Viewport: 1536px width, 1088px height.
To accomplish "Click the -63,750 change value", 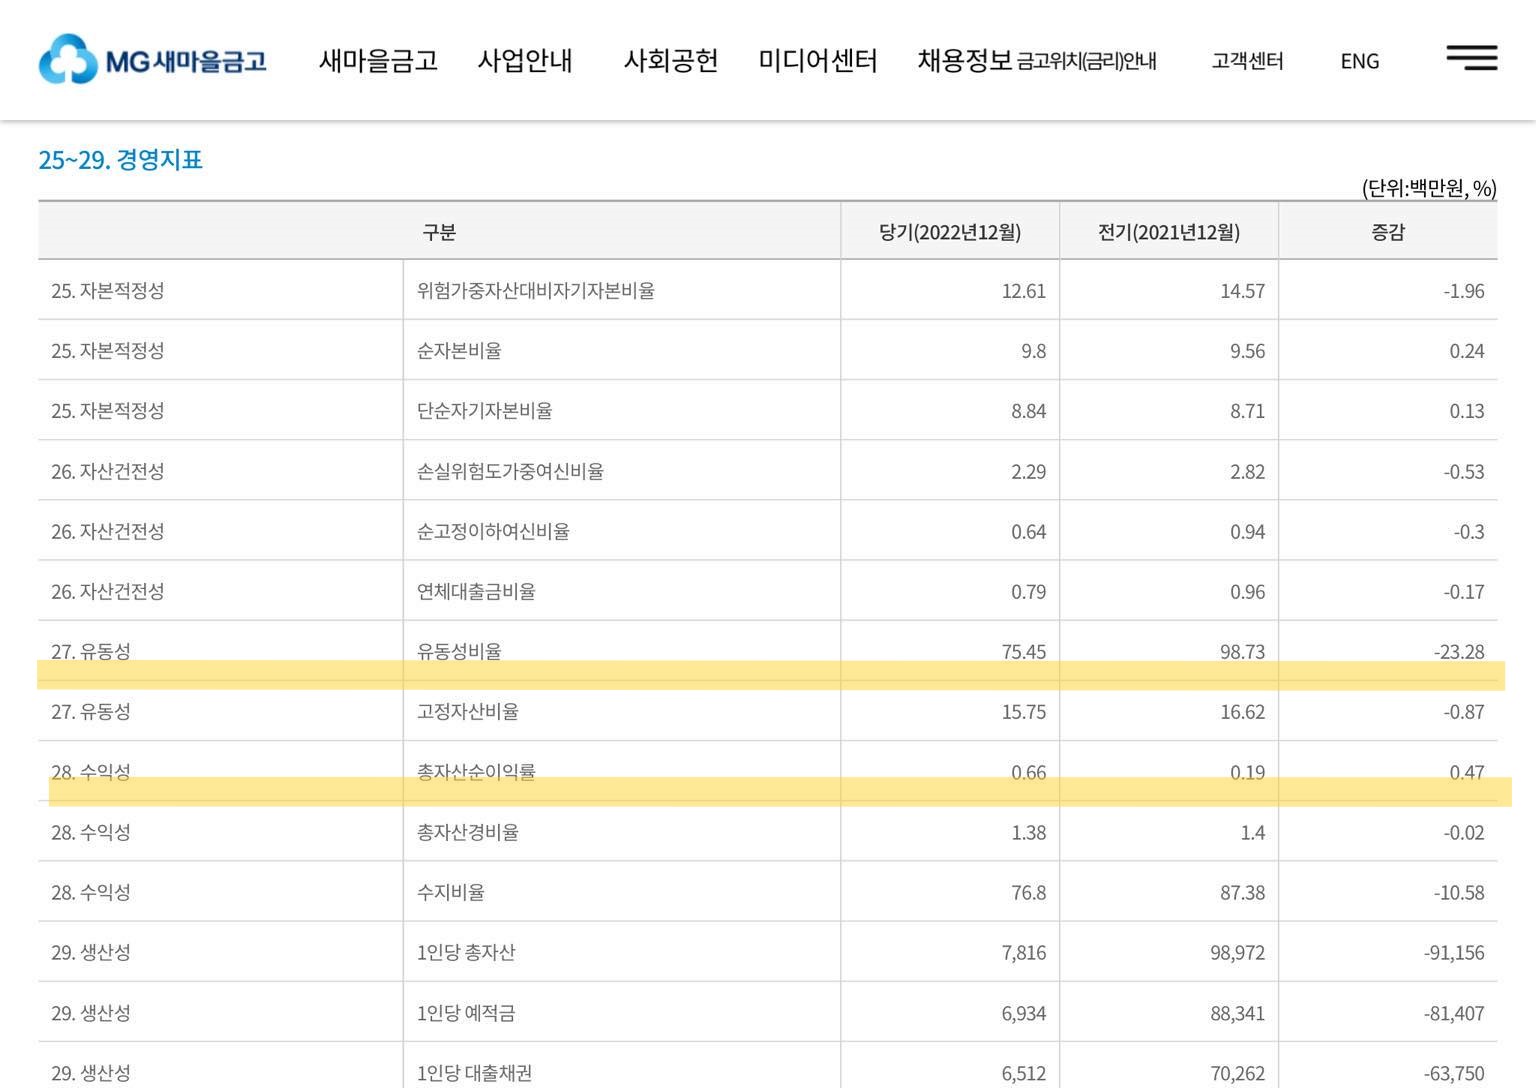I will pyautogui.click(x=1454, y=1074).
